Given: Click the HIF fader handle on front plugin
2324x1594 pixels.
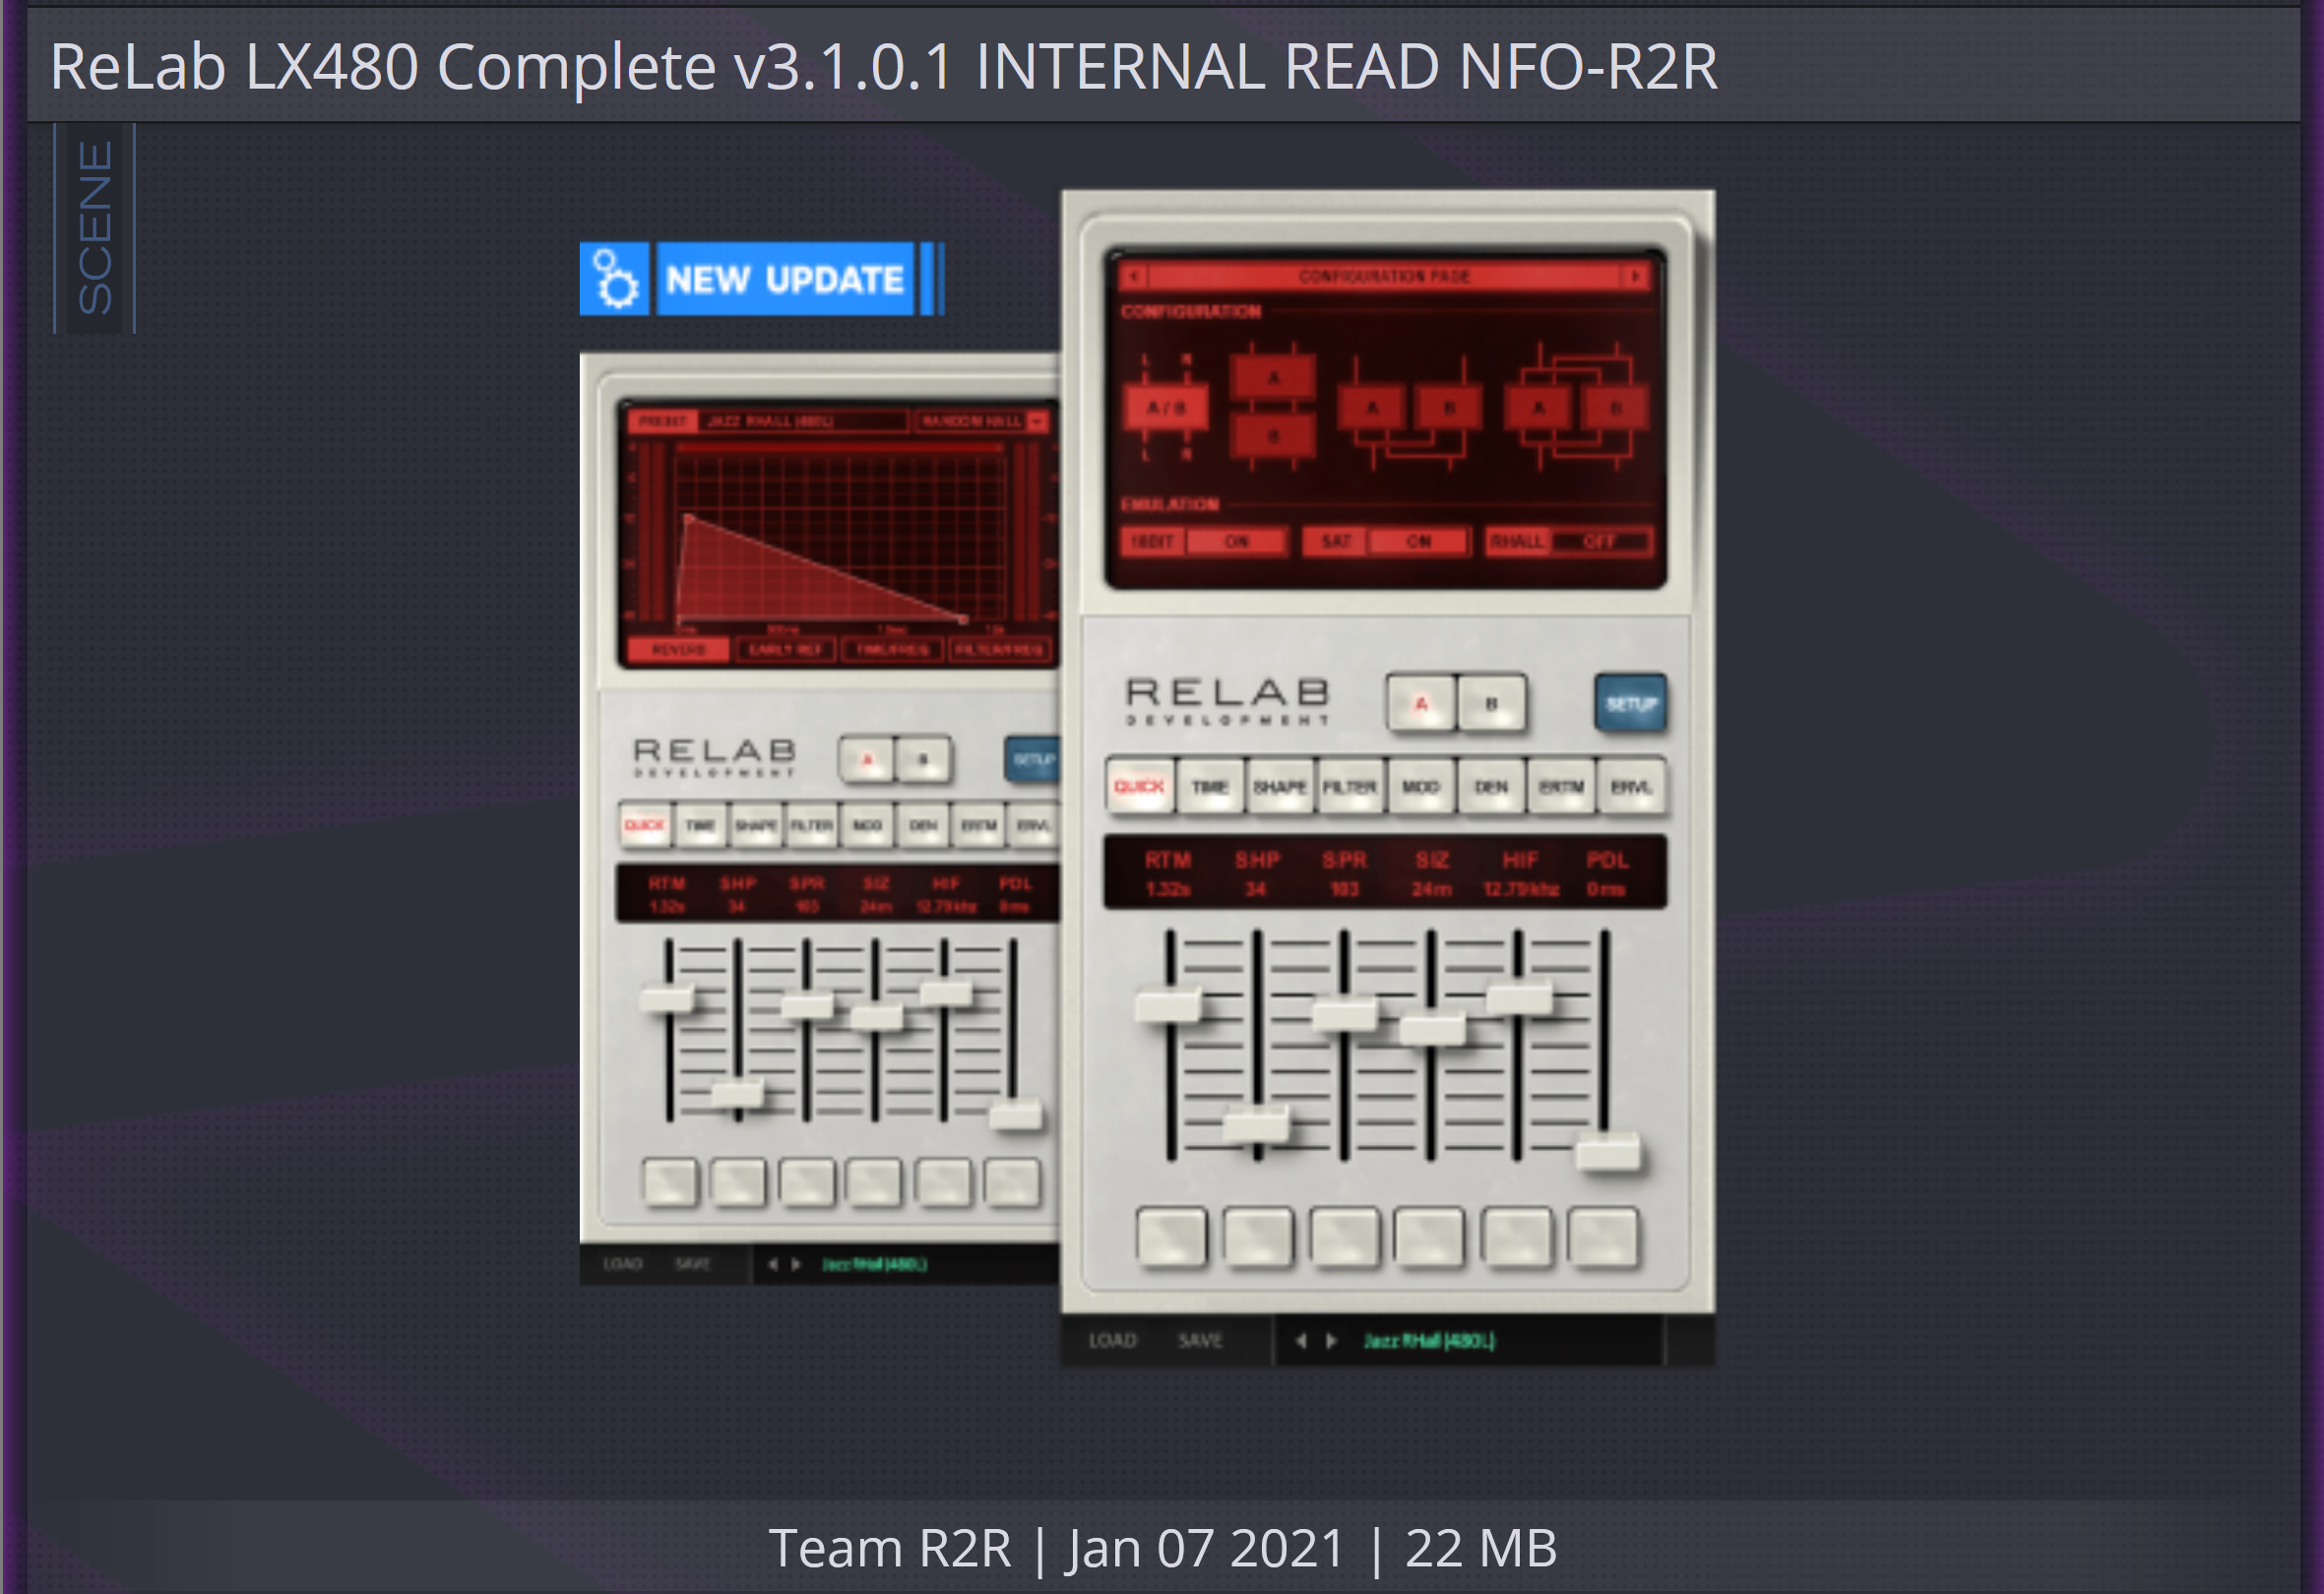Looking at the screenshot, I should coord(1519,998).
